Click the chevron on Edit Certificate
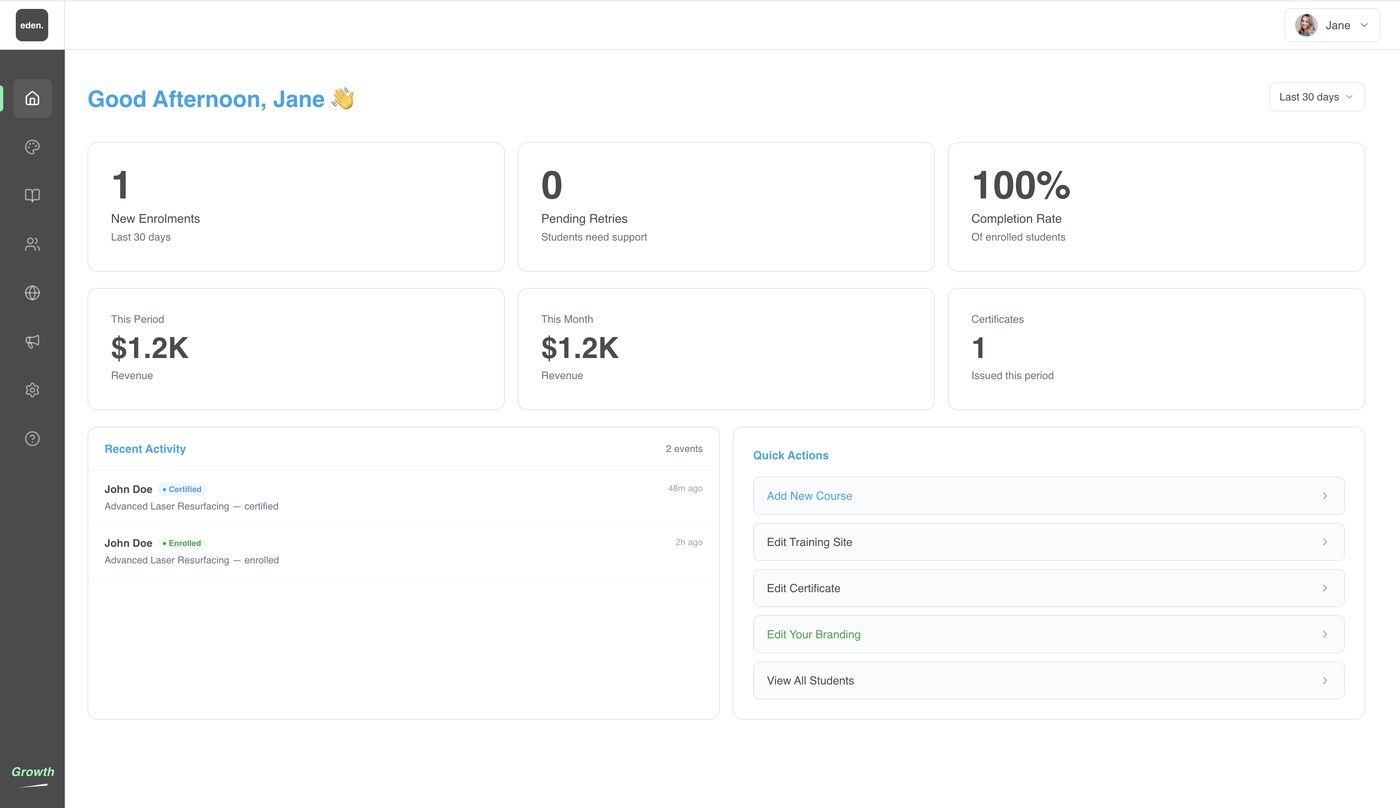The width and height of the screenshot is (1400, 808). 1325,588
